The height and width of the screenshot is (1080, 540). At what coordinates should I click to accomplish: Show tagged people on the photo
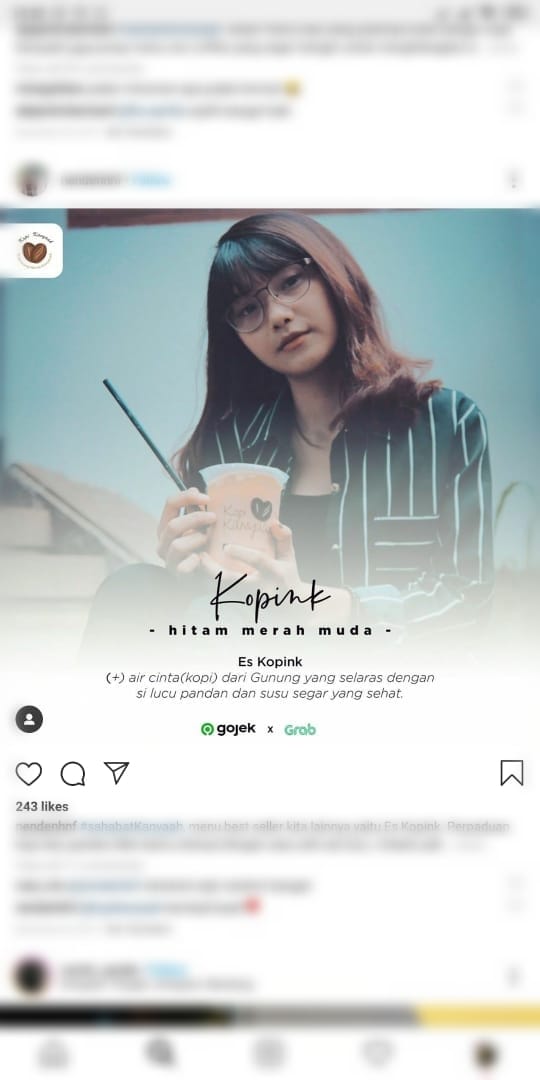point(29,719)
